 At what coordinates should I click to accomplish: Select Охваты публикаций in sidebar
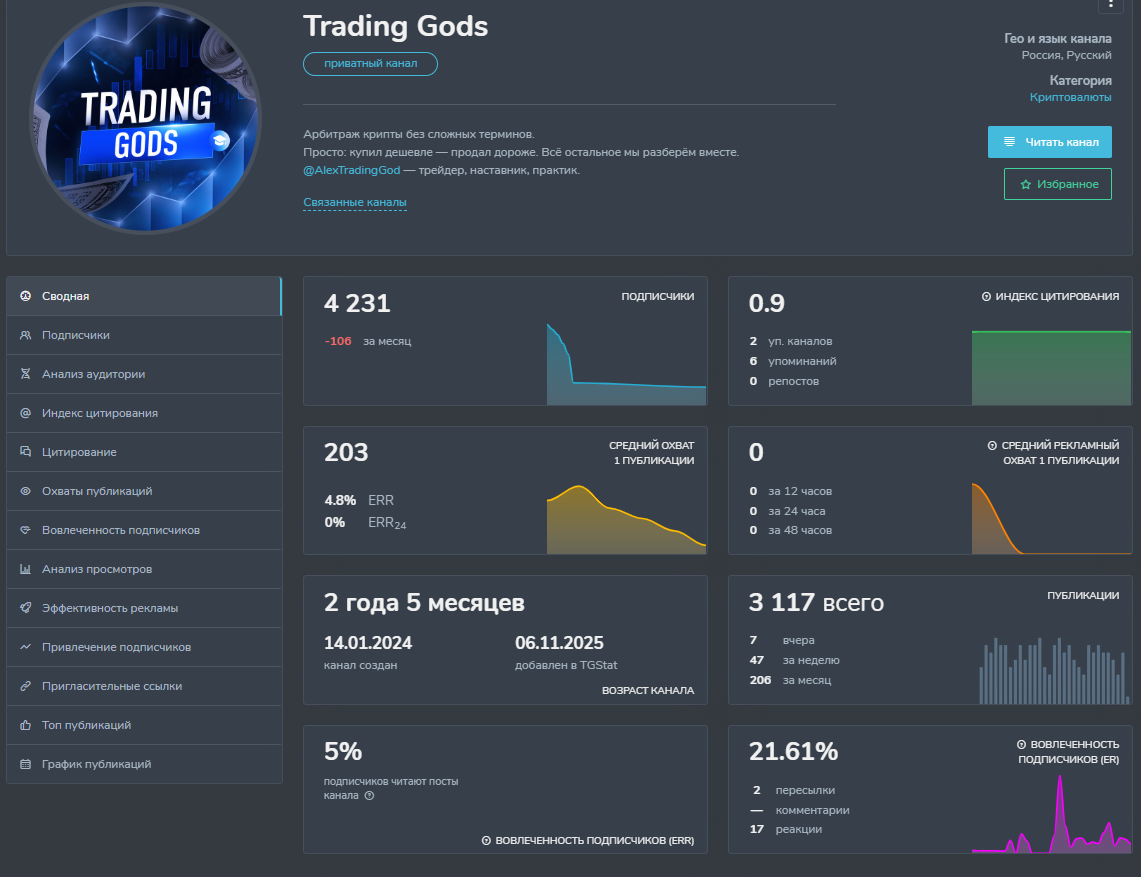144,491
